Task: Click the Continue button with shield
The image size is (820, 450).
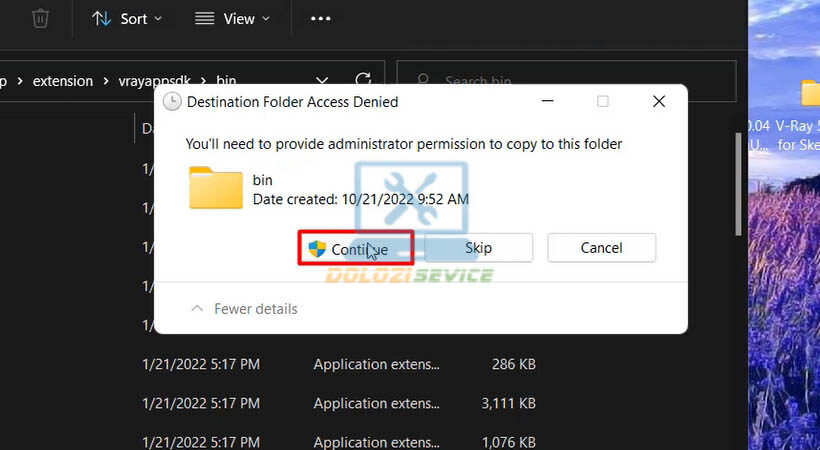Action: [357, 248]
